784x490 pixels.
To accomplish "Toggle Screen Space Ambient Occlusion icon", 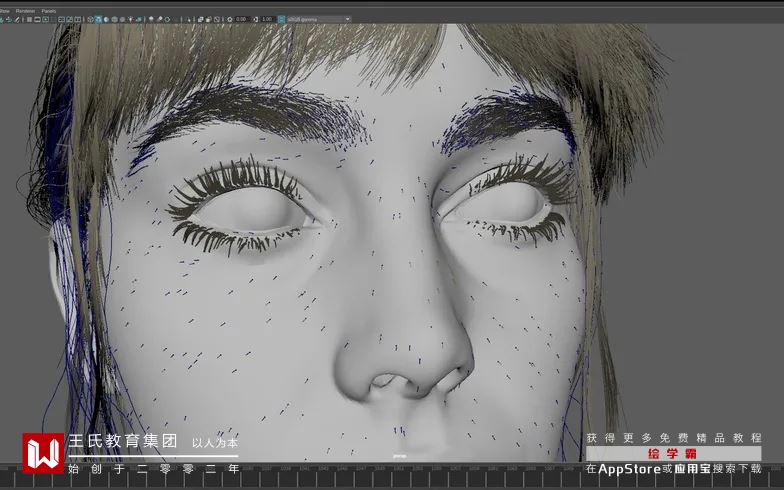I will point(151,20).
